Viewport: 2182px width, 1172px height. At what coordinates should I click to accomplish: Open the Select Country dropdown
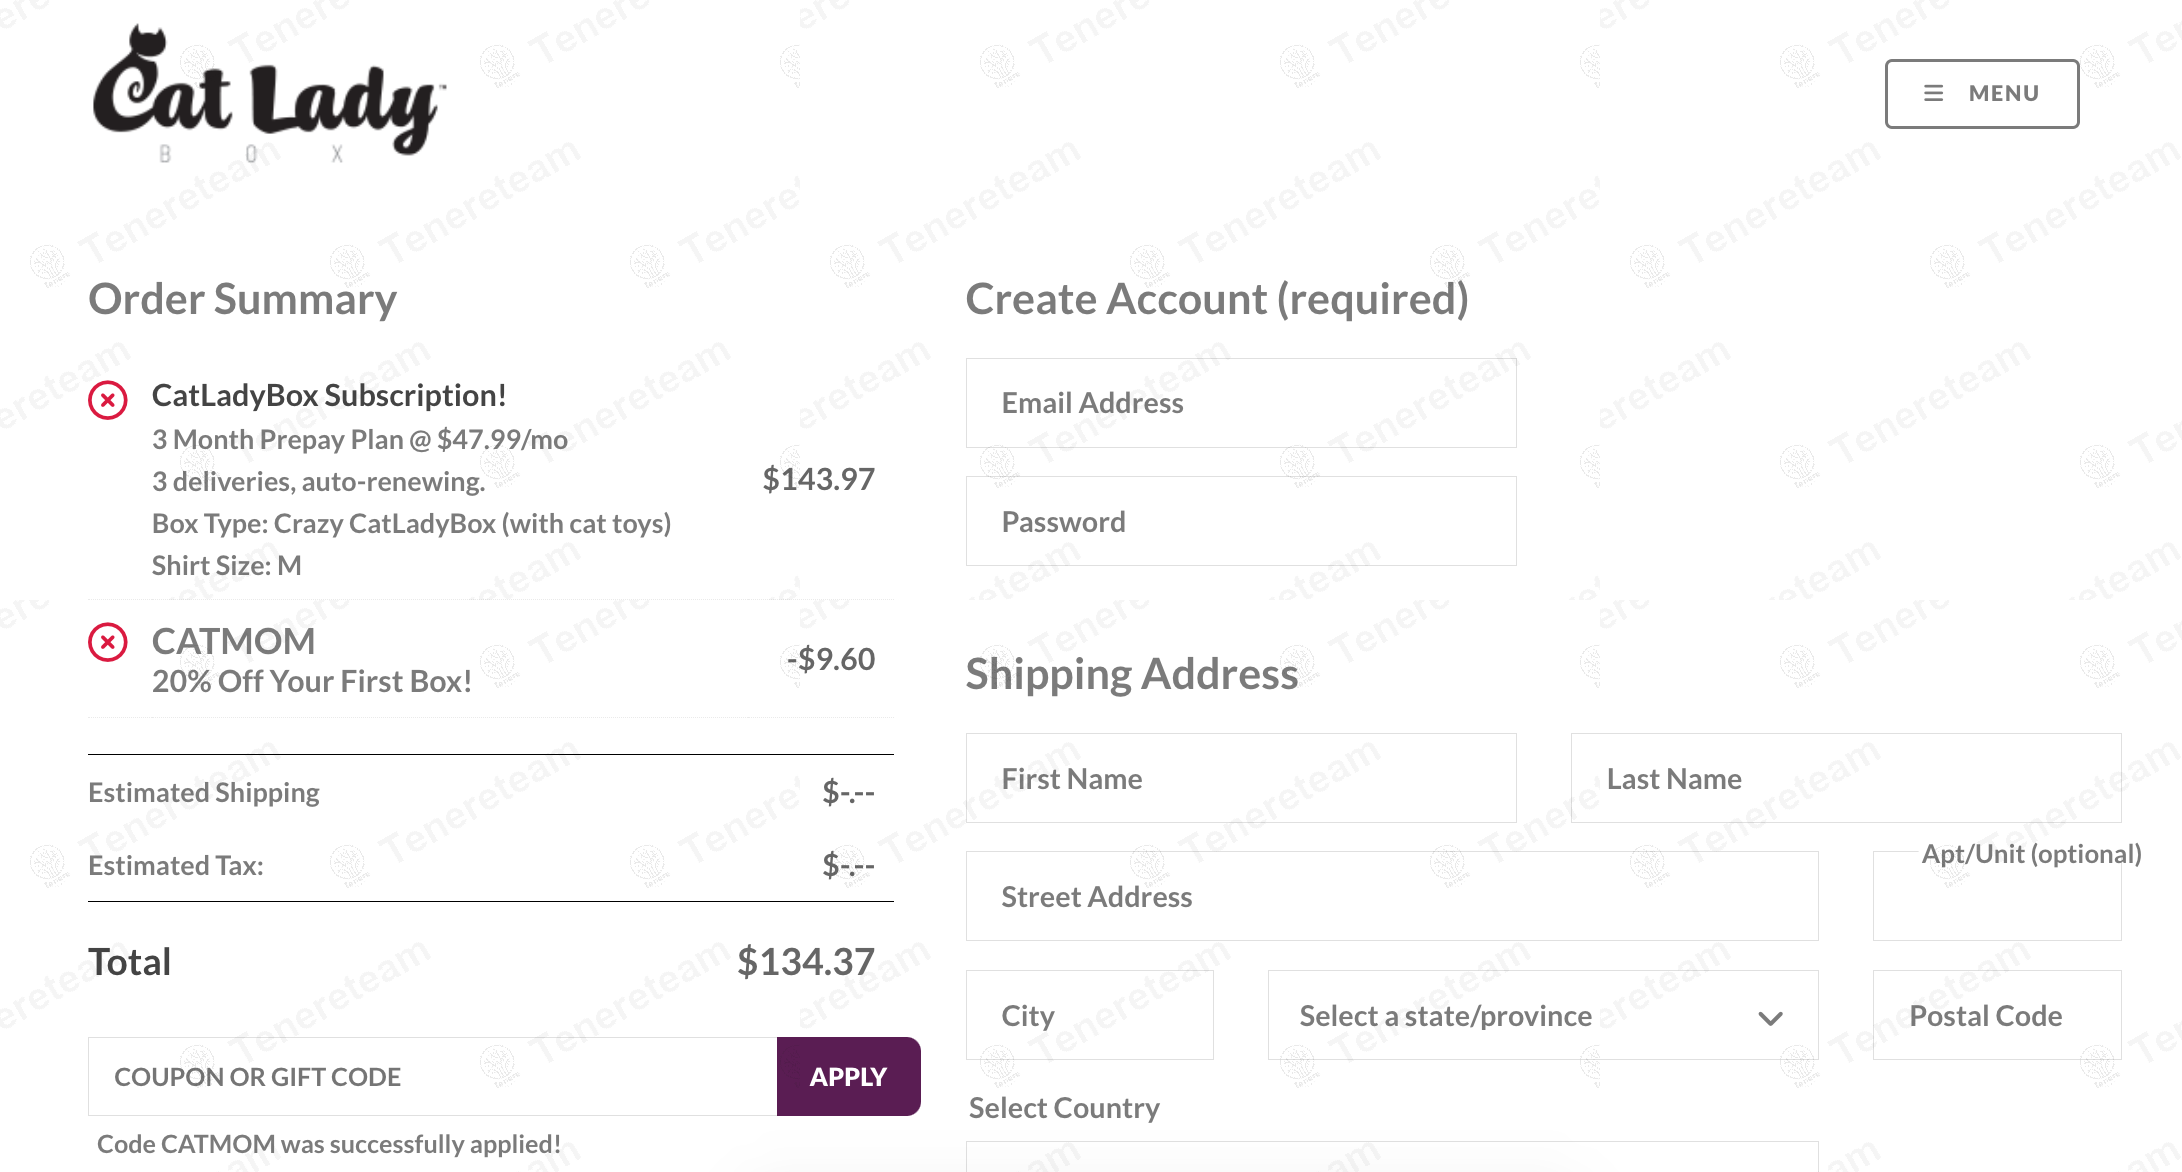click(x=1391, y=1157)
